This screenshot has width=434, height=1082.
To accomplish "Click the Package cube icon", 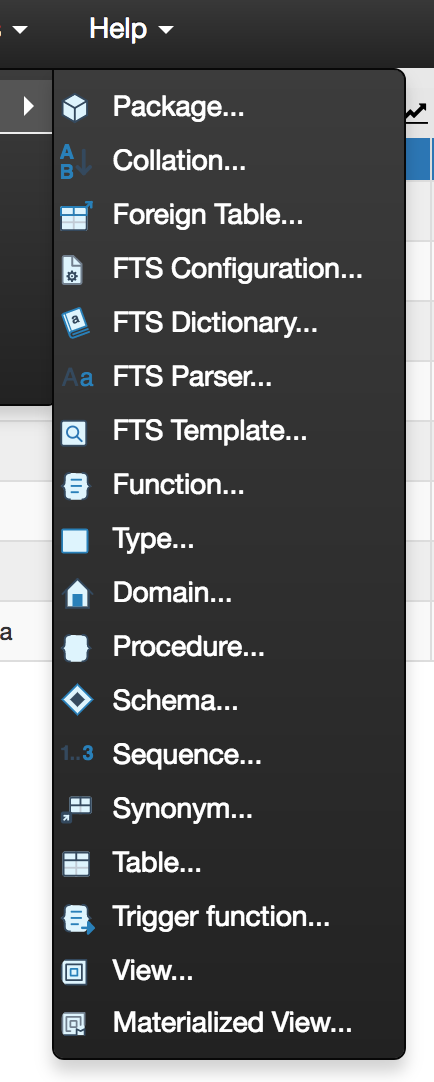I will pyautogui.click(x=75, y=108).
